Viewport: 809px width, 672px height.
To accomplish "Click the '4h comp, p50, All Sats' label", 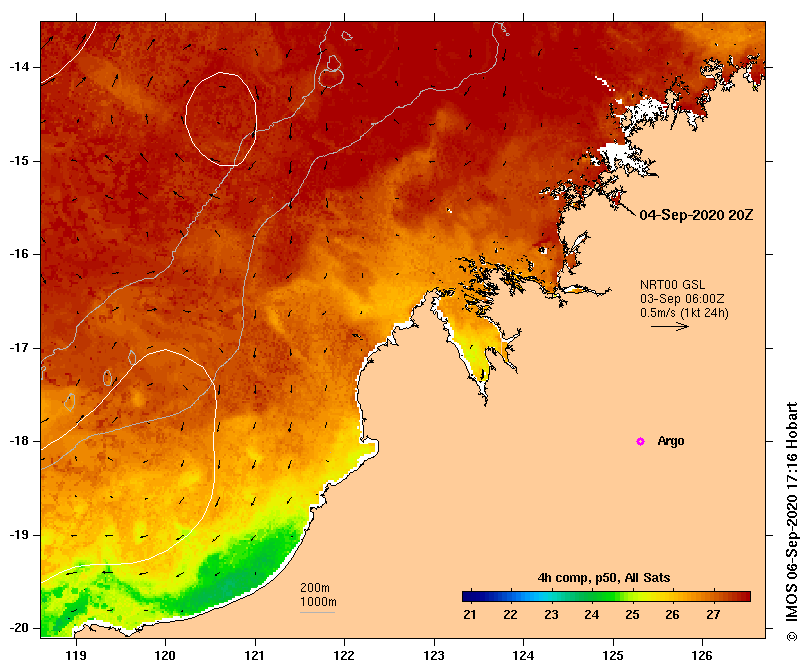I will 604,578.
